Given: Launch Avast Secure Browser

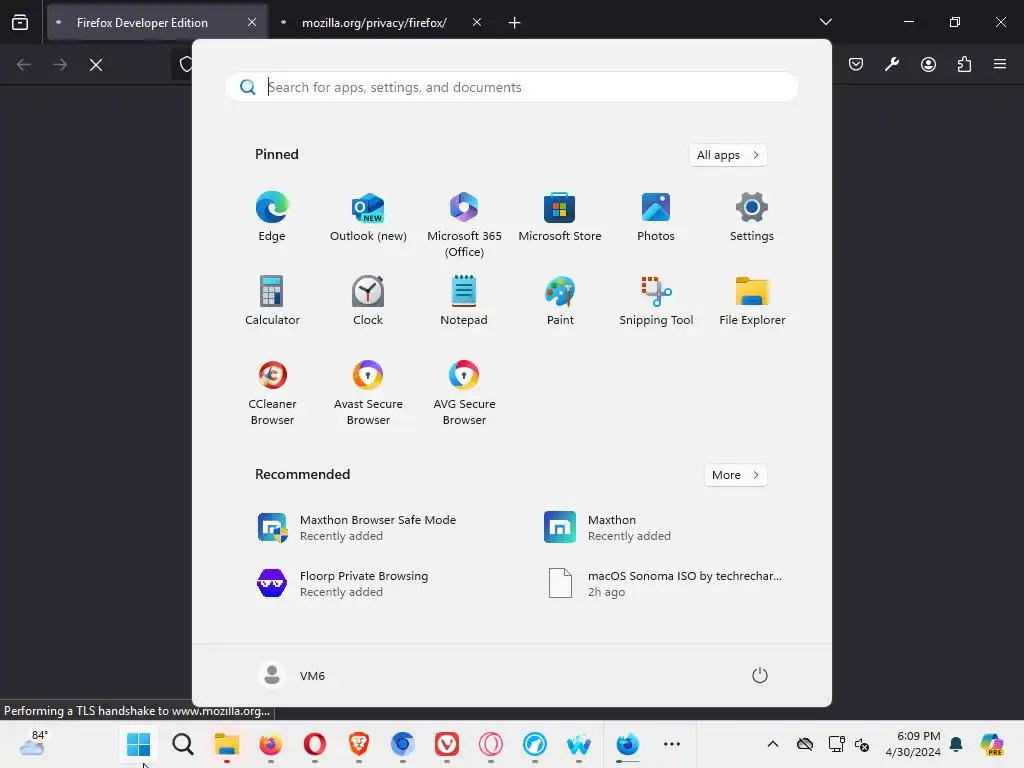Looking at the screenshot, I should [368, 392].
